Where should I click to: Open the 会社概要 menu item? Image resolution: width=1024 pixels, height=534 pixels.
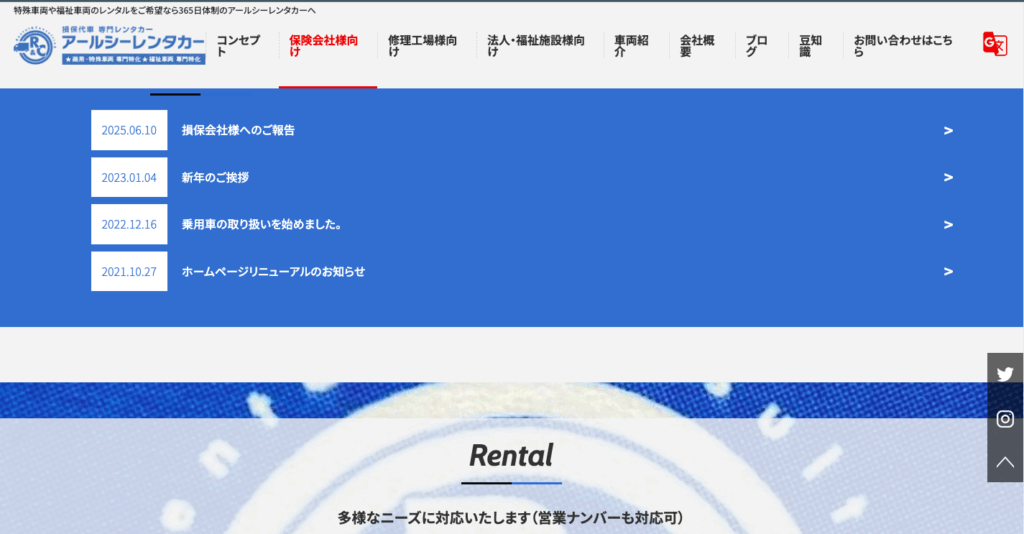coord(697,46)
